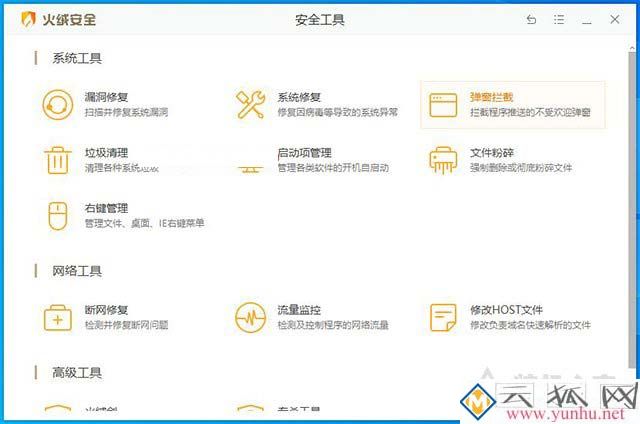Viewport: 640px width, 424px height.
Task: Open 系统修复 tool label
Action: click(x=299, y=97)
